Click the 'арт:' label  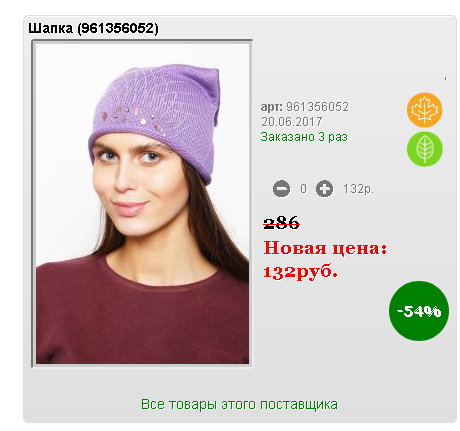pos(272,107)
